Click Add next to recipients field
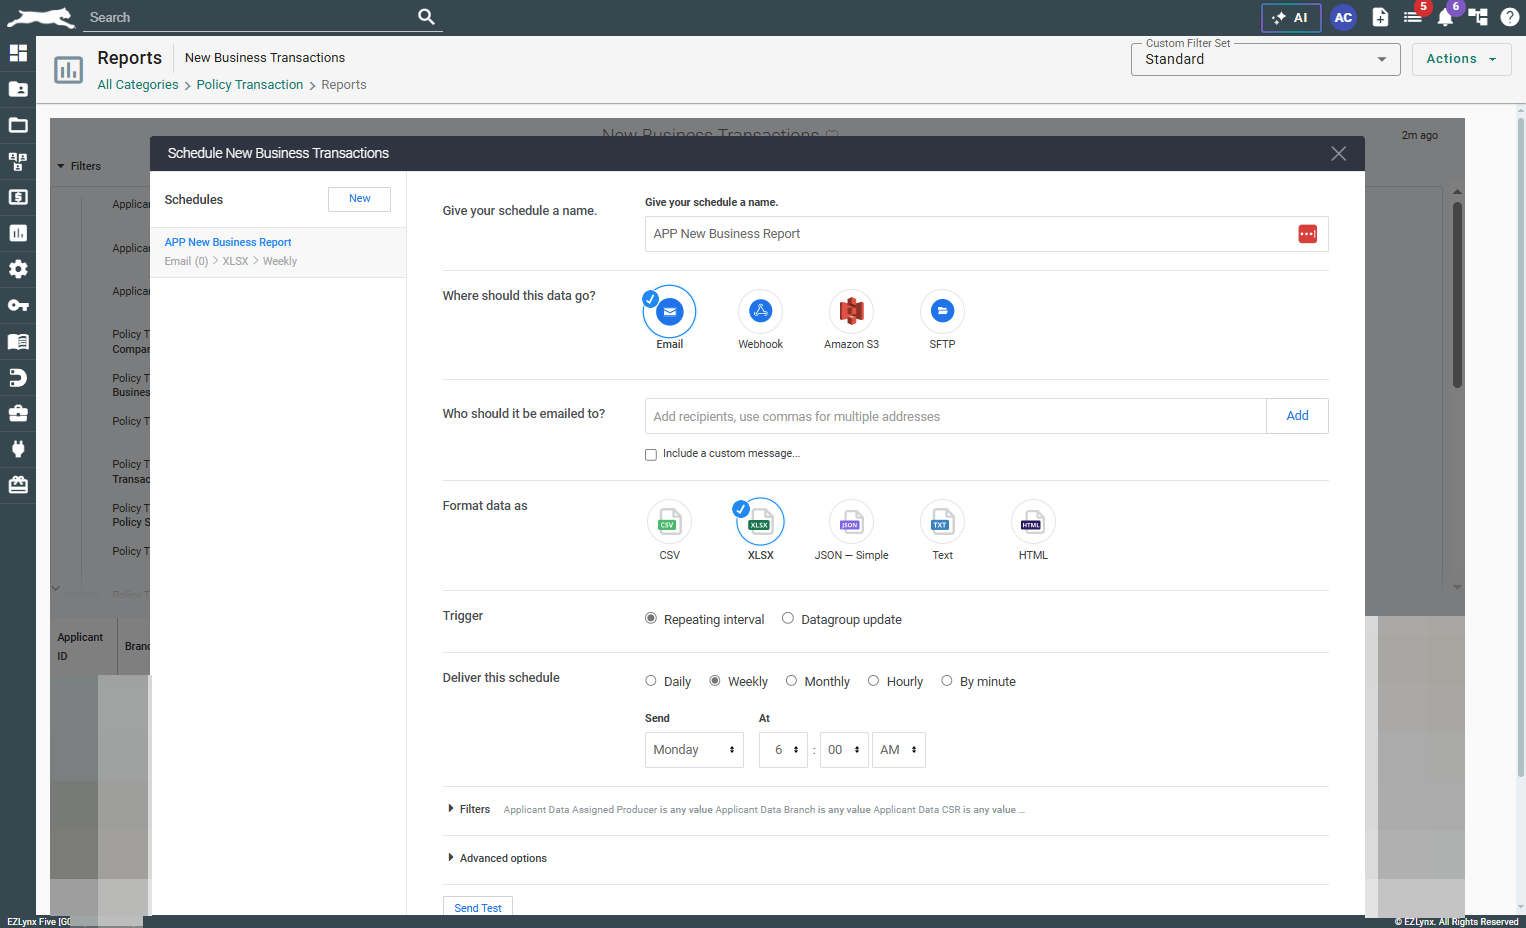The width and height of the screenshot is (1526, 928). [1297, 416]
